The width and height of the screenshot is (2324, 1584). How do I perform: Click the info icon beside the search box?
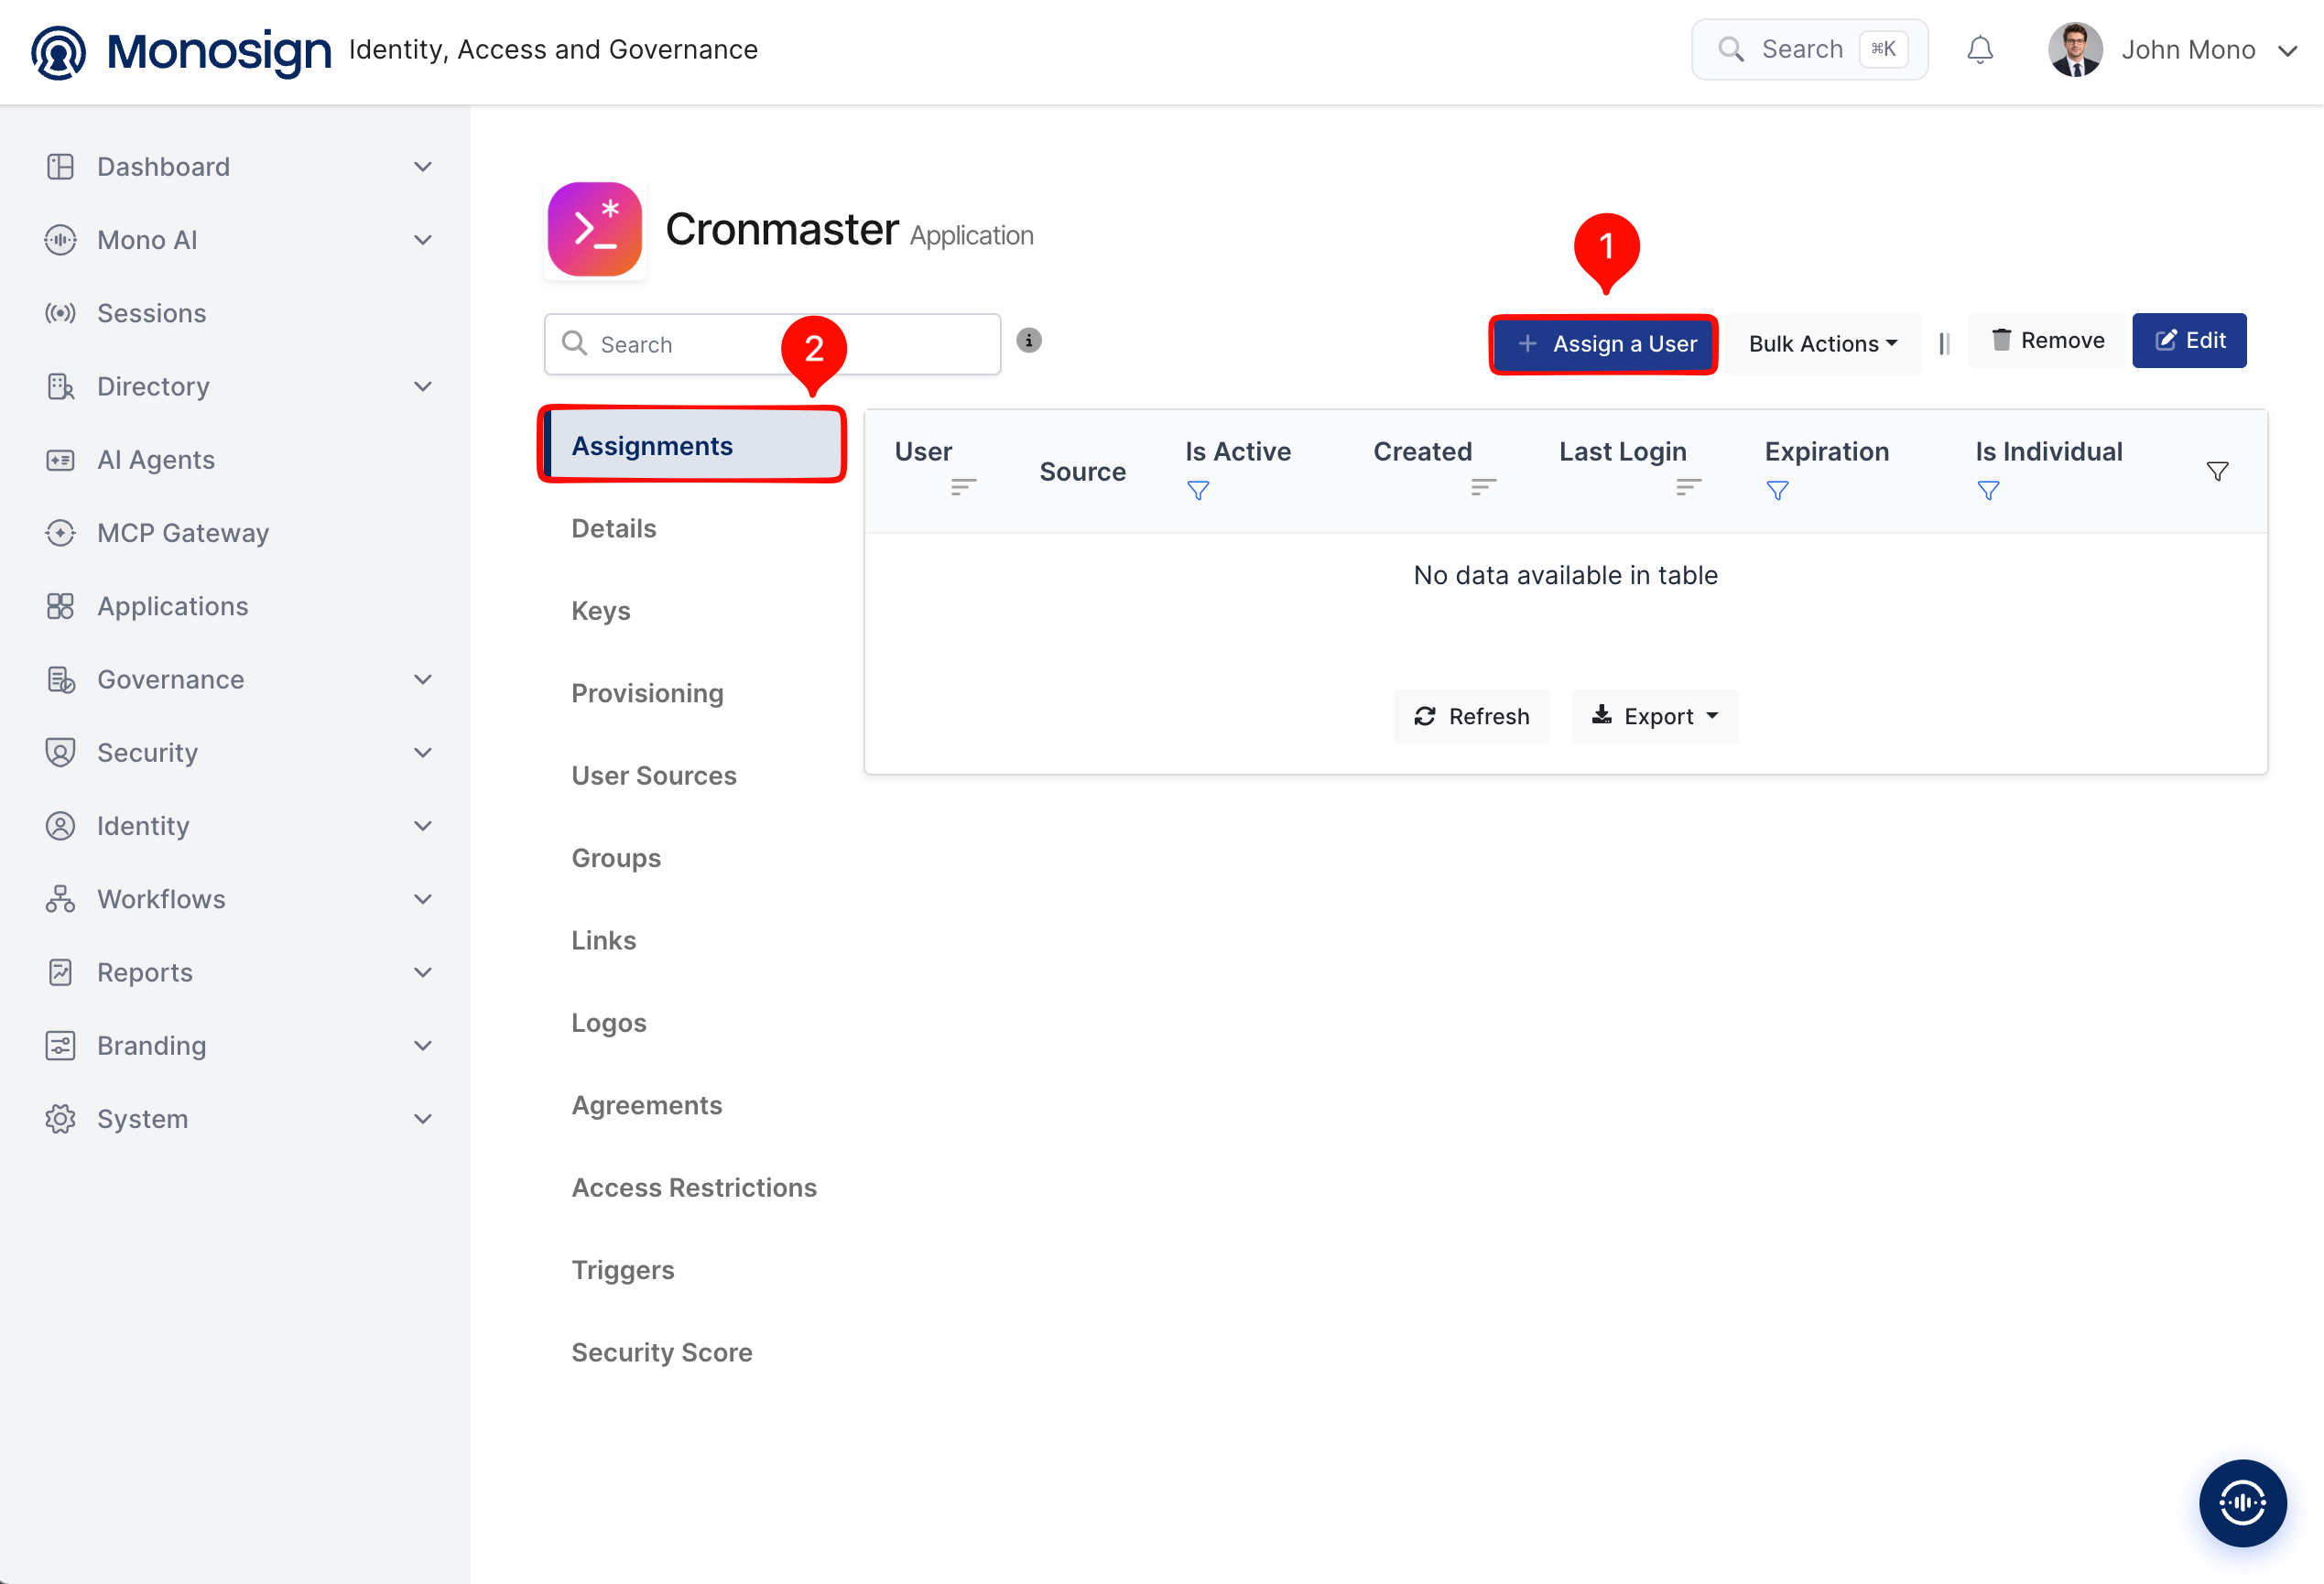(x=1028, y=341)
